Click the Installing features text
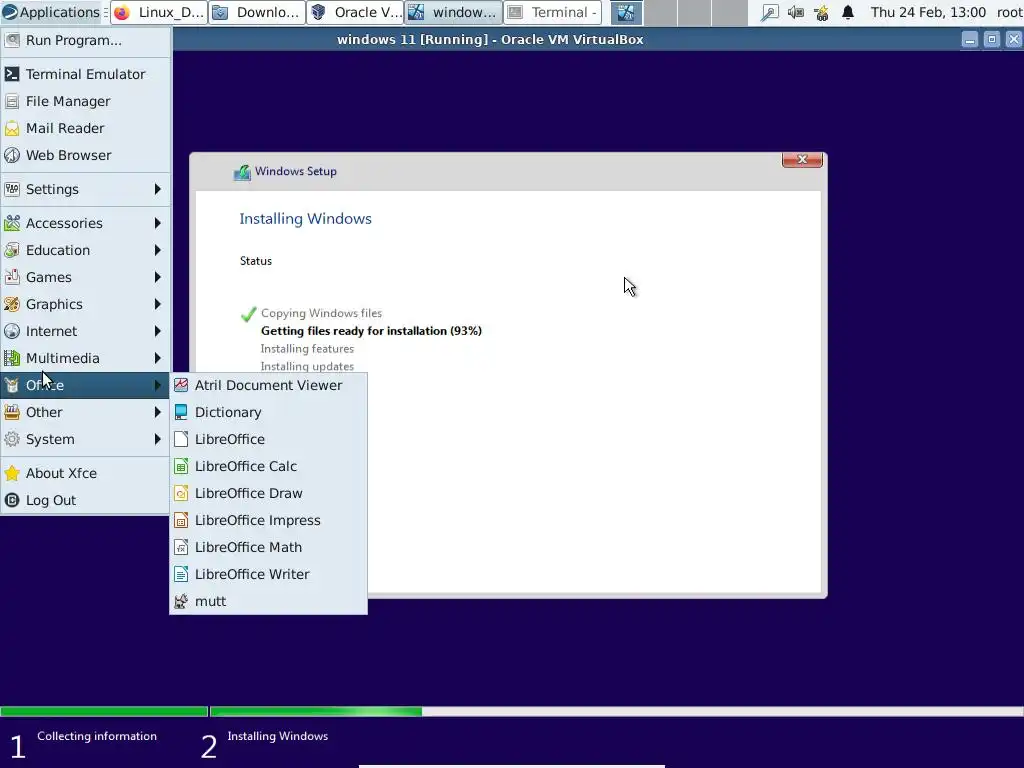The width and height of the screenshot is (1024, 768). [307, 349]
